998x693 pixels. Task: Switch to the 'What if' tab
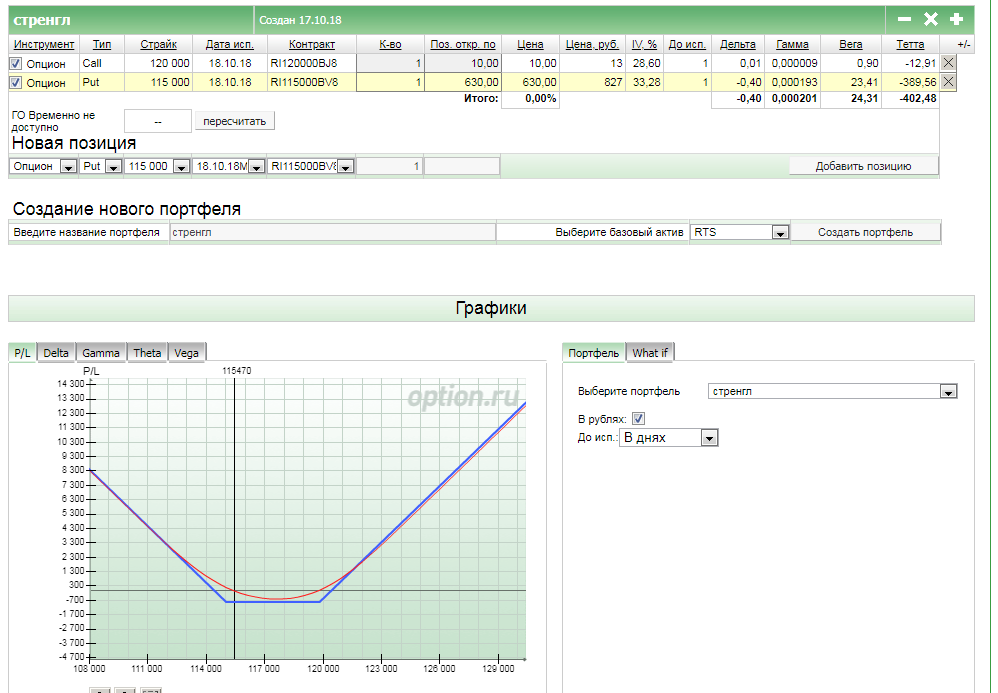(x=650, y=352)
